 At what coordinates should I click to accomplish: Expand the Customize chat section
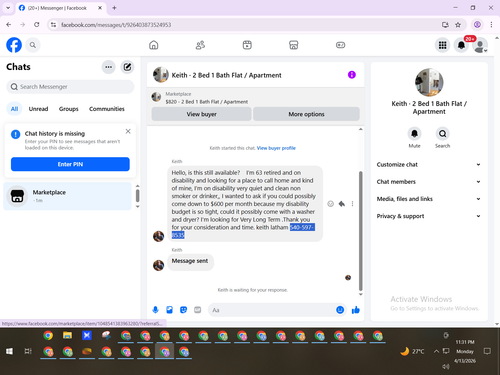click(429, 164)
